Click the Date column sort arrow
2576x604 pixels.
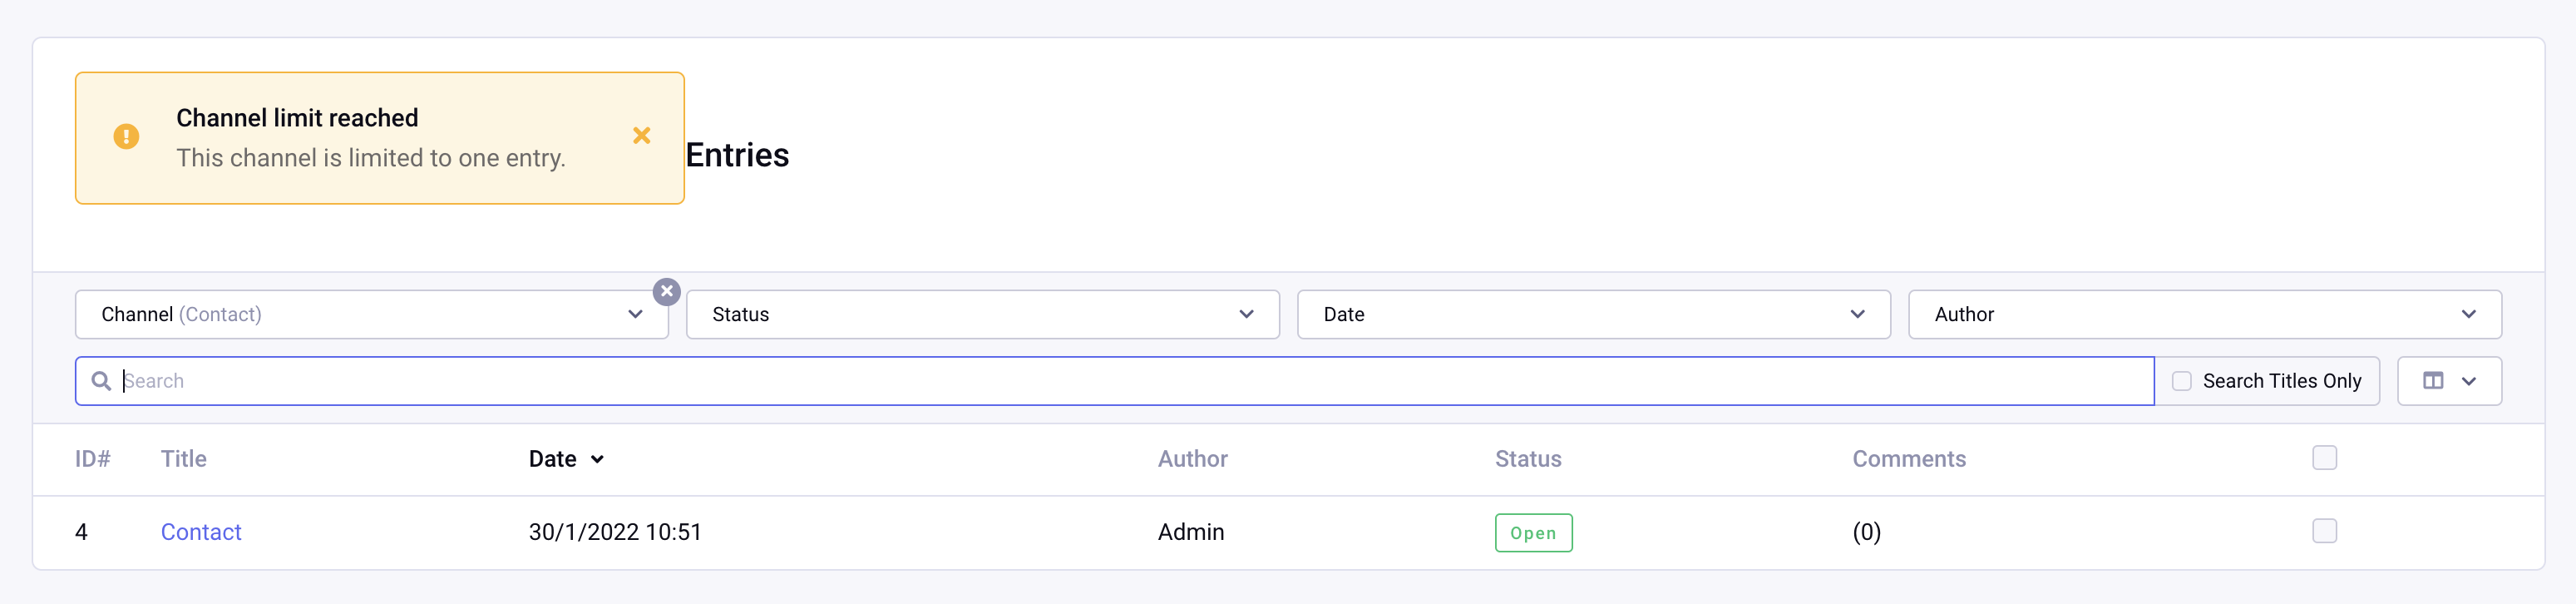(x=597, y=460)
